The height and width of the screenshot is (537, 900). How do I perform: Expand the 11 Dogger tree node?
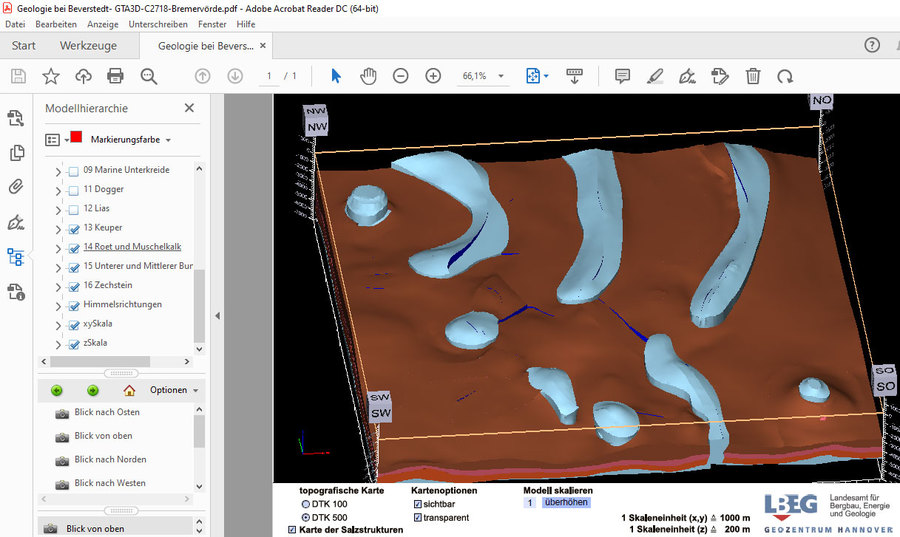pos(57,190)
